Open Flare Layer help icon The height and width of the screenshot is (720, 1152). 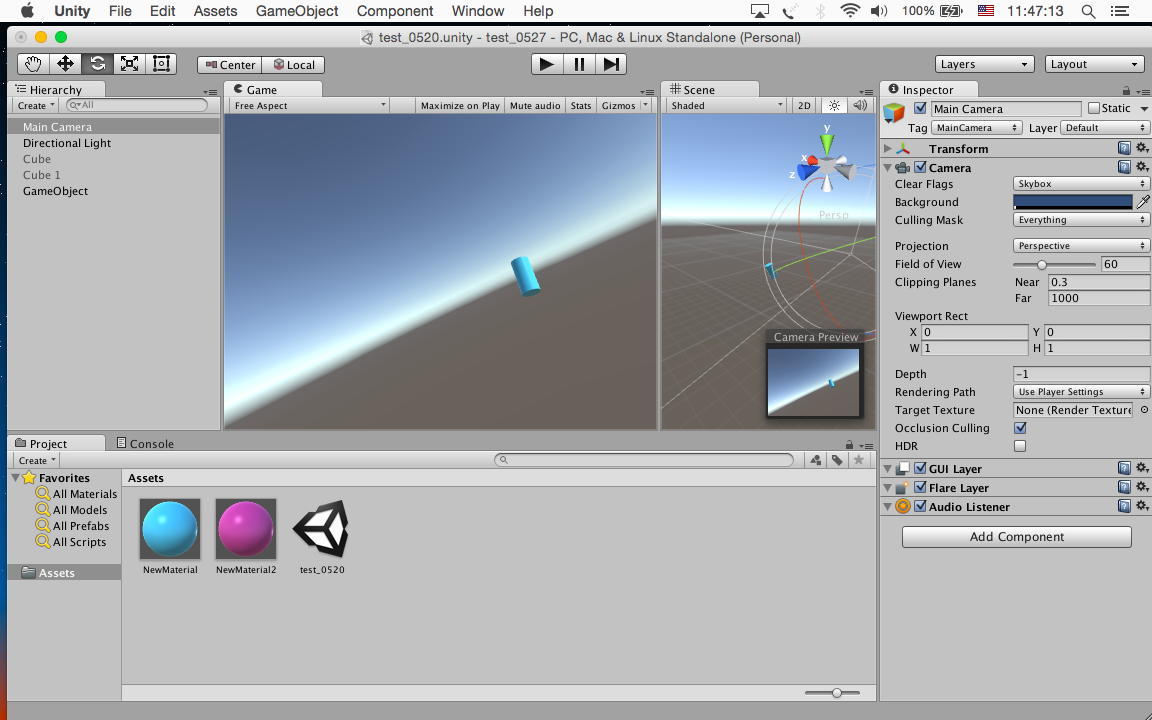pos(1124,487)
